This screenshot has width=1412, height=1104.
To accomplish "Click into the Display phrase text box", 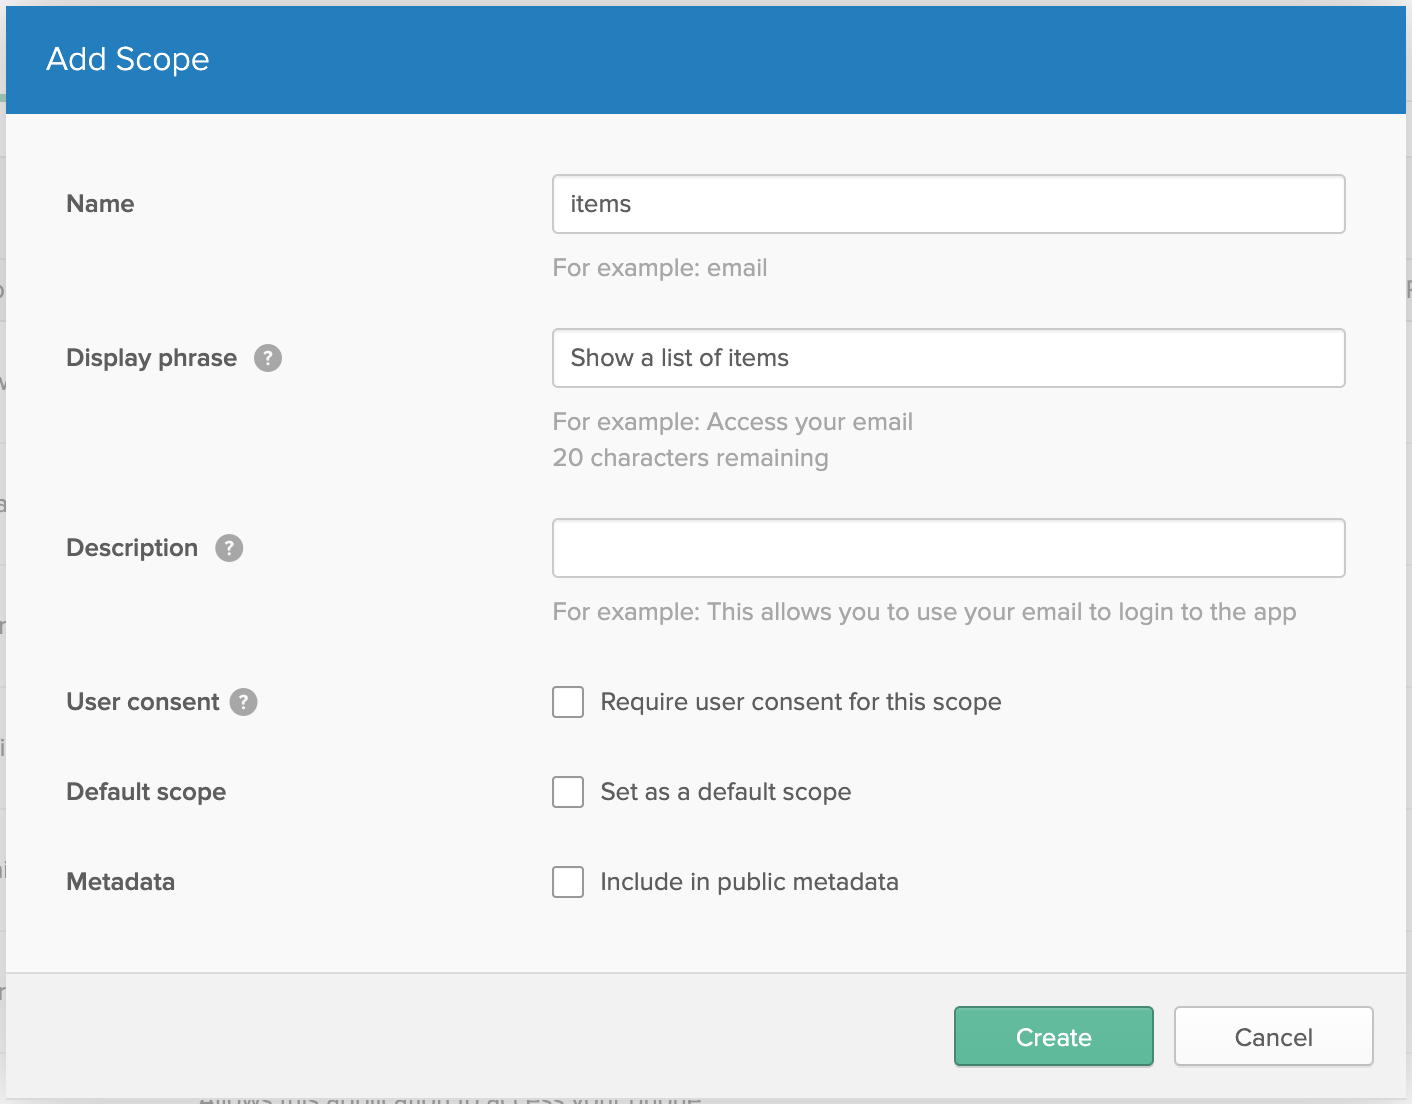I will 948,358.
